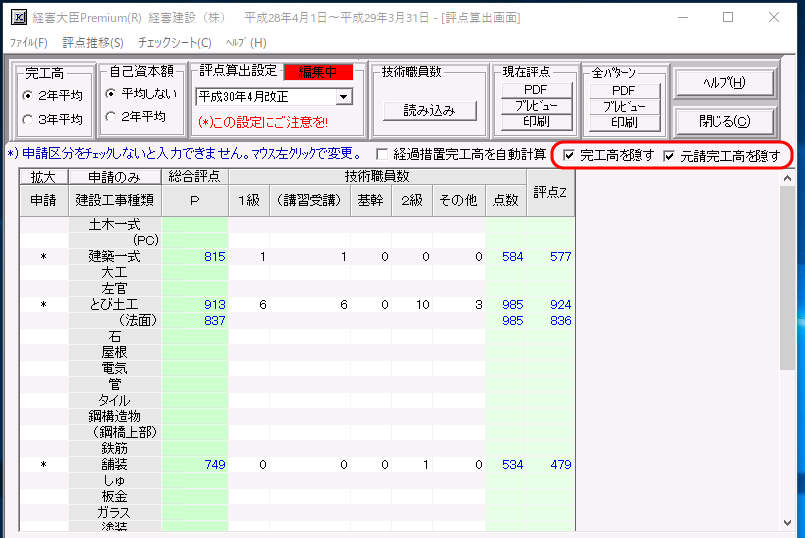Expand the 平成30年4月改正 dropdown arrow
The width and height of the screenshot is (805, 538).
tap(344, 97)
